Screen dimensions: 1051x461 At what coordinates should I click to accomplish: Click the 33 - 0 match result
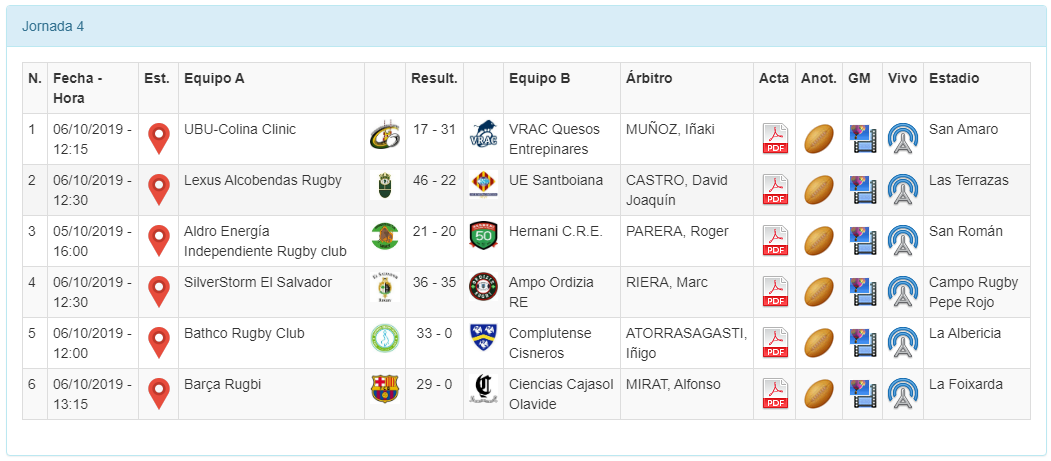tap(434, 333)
